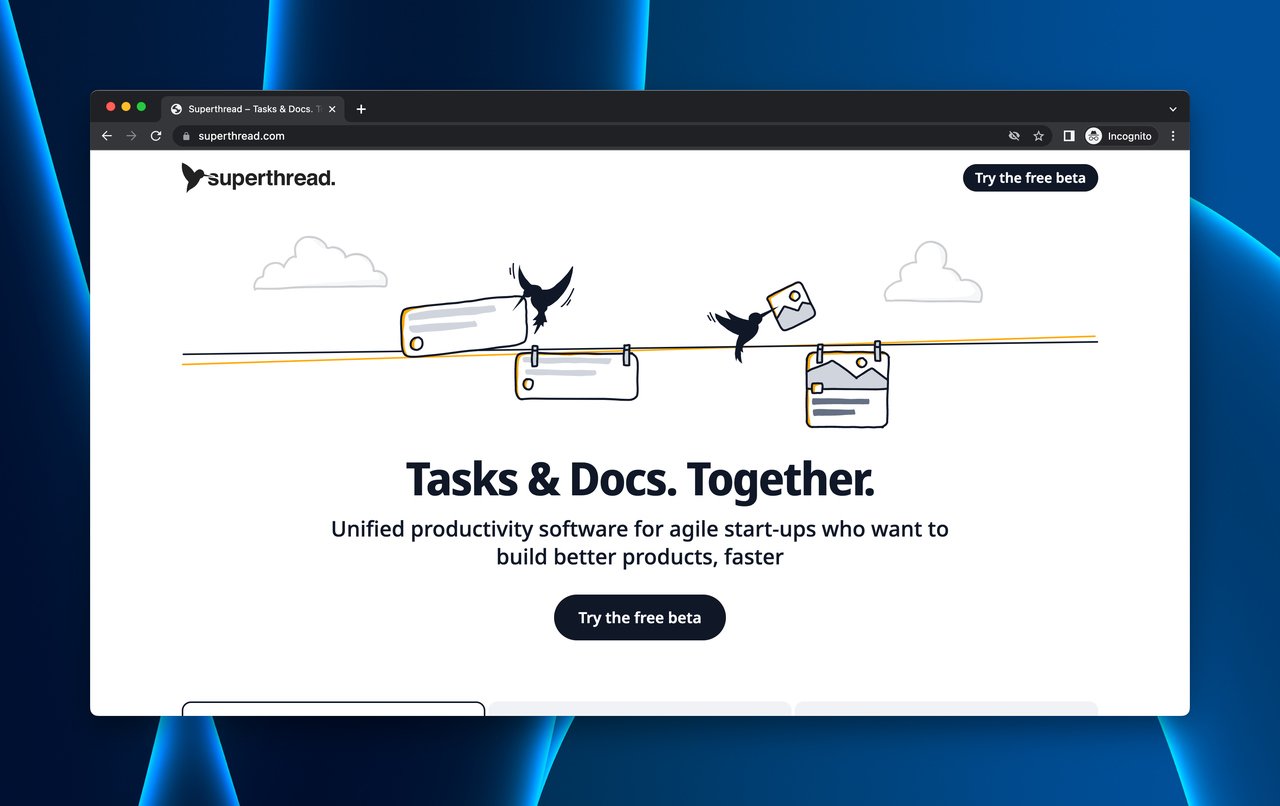This screenshot has height=806, width=1280.
Task: Close the Superthread browser tab
Action: [332, 109]
